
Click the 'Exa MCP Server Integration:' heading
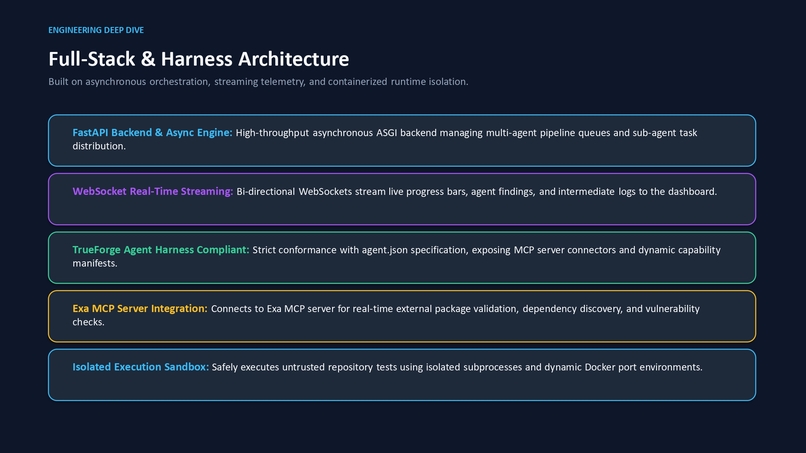pyautogui.click(x=140, y=309)
